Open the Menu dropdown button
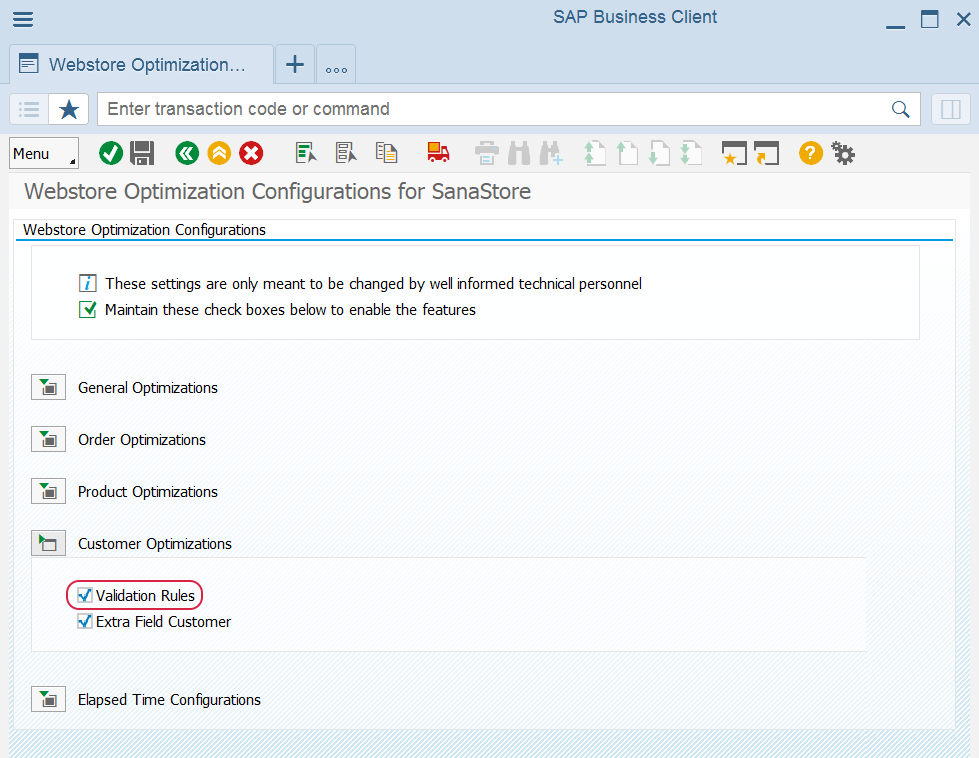Screen dimensions: 979x758 point(44,153)
